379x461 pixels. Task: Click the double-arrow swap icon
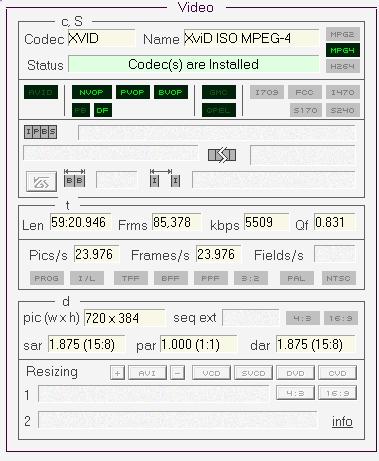tap(222, 155)
